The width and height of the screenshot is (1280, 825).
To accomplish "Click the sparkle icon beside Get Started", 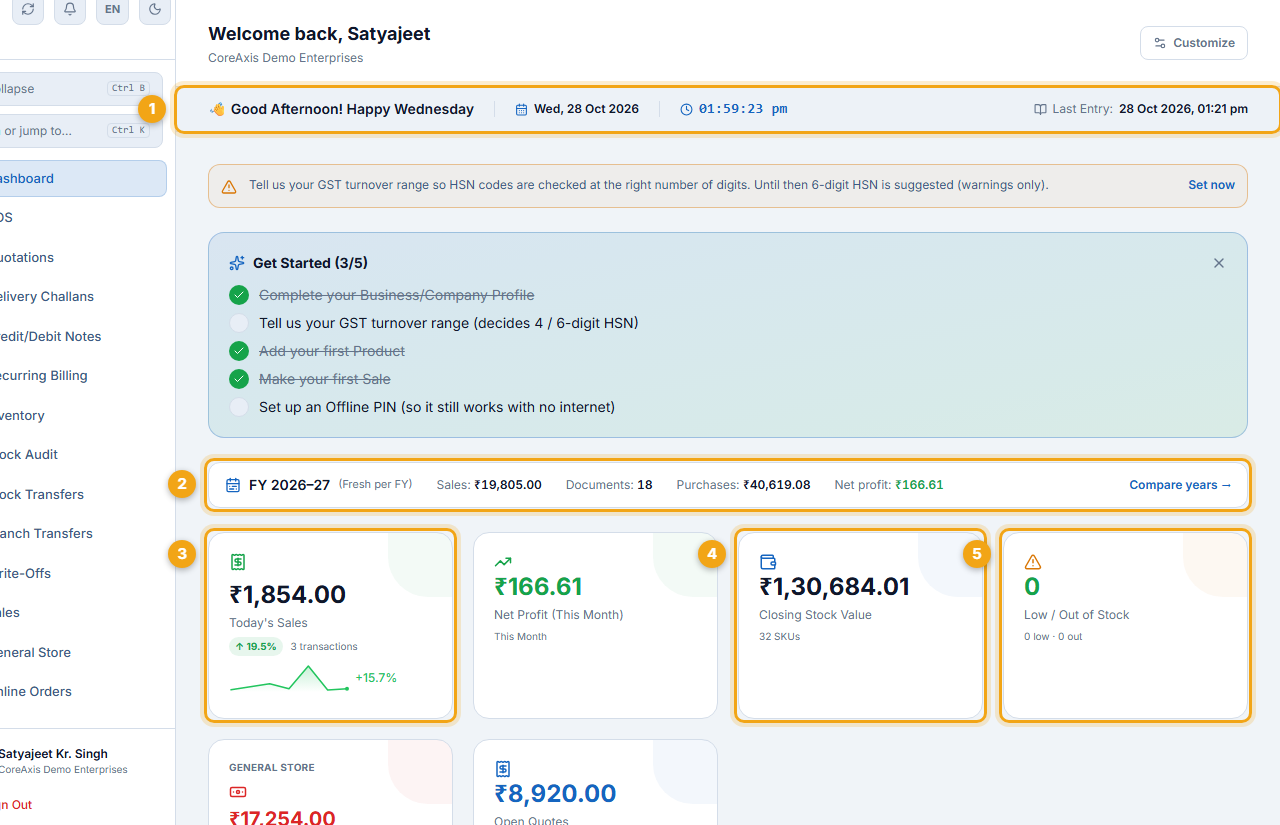I will pyautogui.click(x=237, y=263).
